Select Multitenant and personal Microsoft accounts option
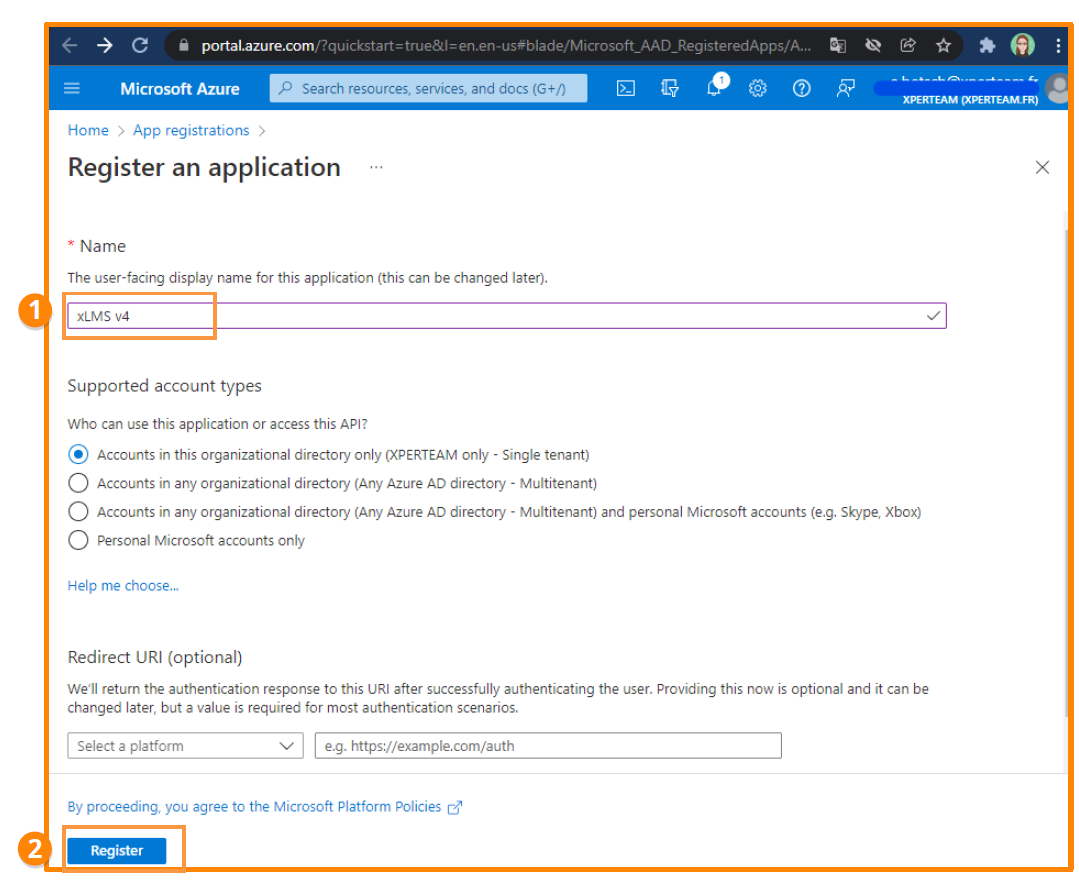The image size is (1079, 882). tap(78, 511)
